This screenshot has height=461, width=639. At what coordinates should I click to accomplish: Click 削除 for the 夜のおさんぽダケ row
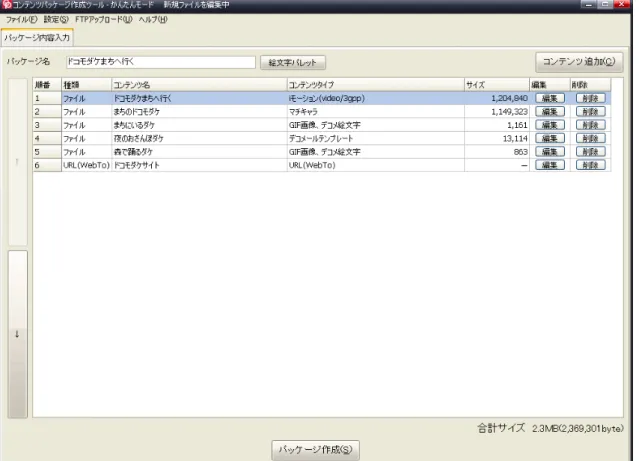pyautogui.click(x=590, y=139)
